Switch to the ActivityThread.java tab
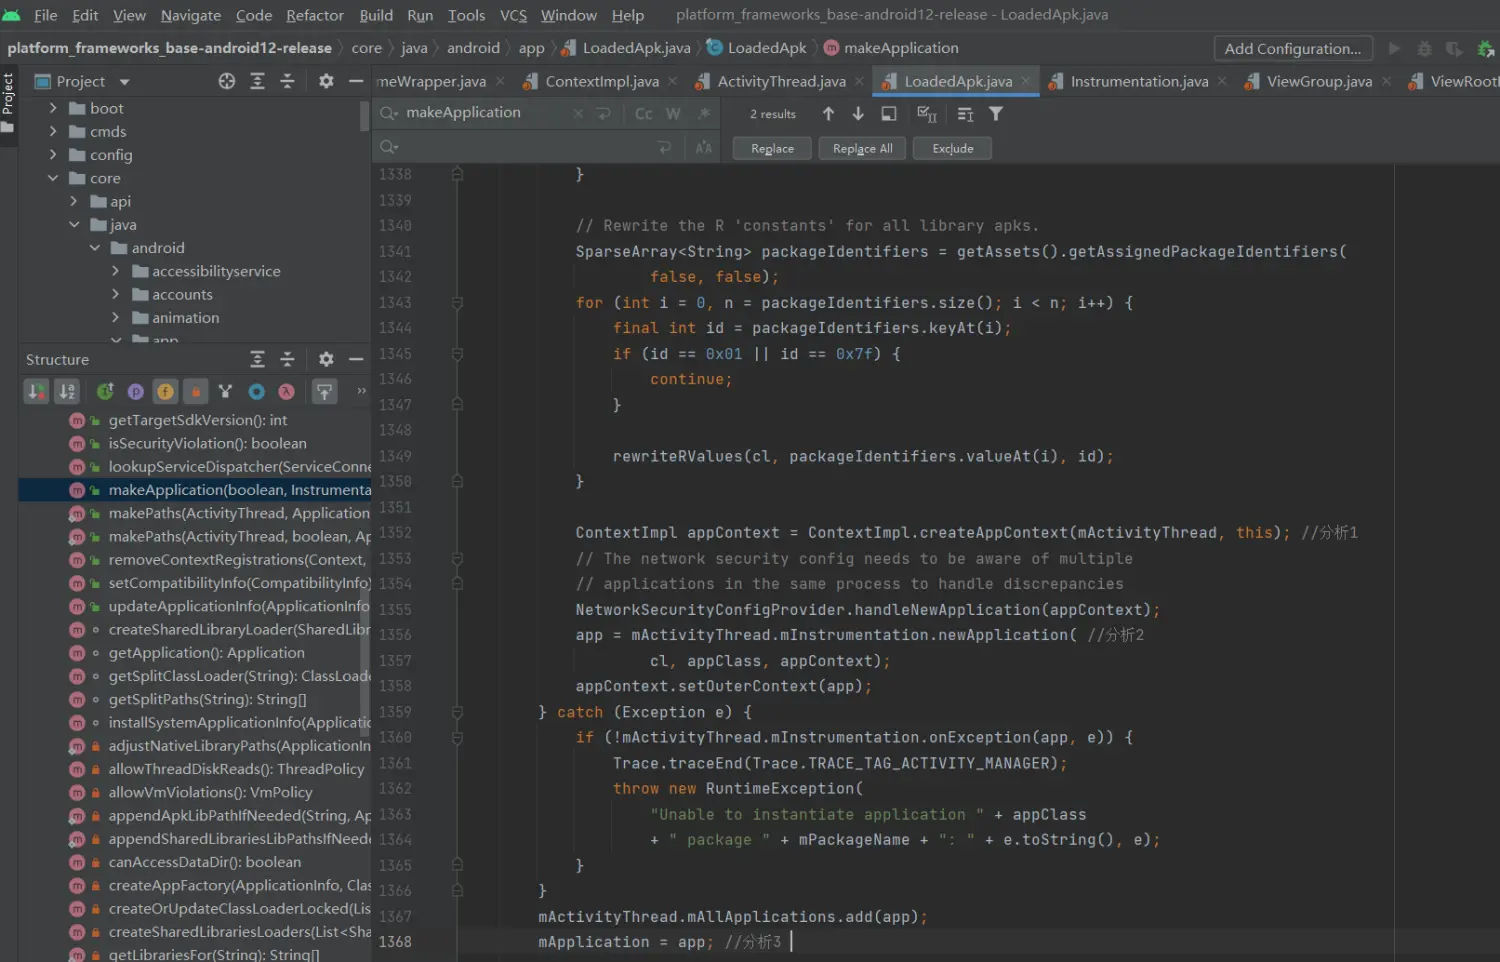This screenshot has width=1500, height=962. point(781,81)
